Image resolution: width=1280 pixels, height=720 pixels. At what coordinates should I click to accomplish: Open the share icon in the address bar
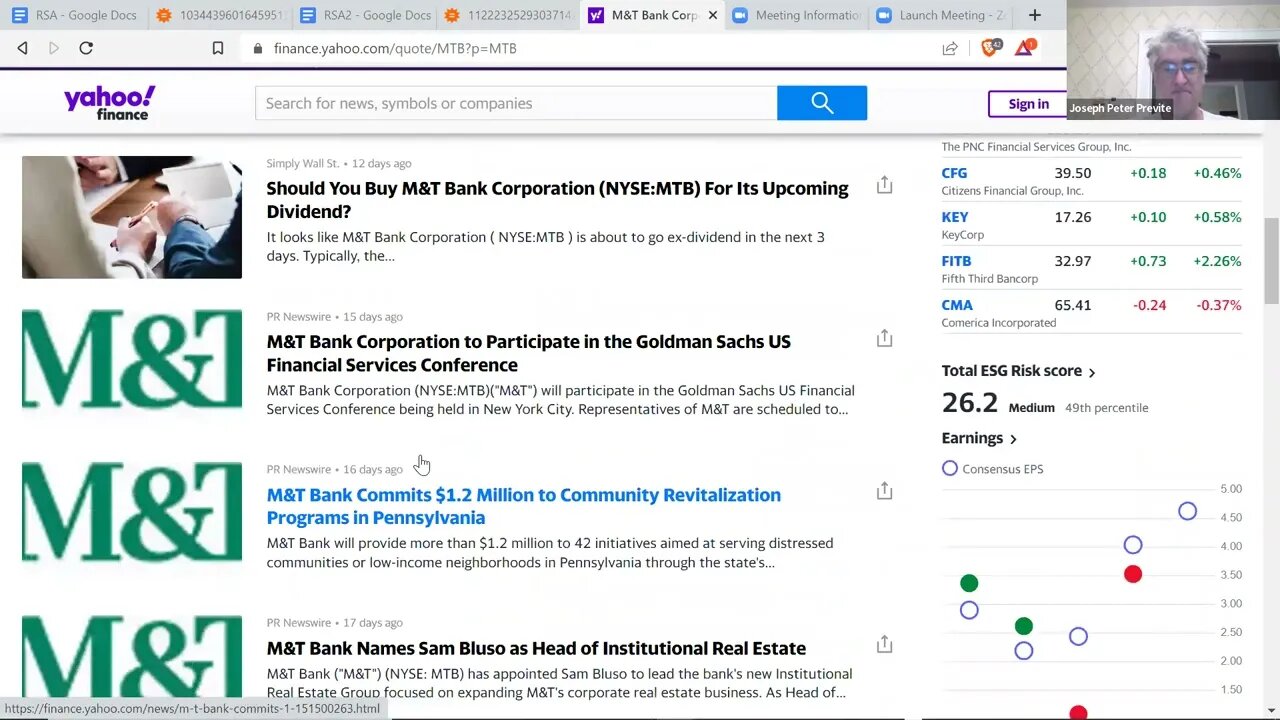tap(950, 48)
